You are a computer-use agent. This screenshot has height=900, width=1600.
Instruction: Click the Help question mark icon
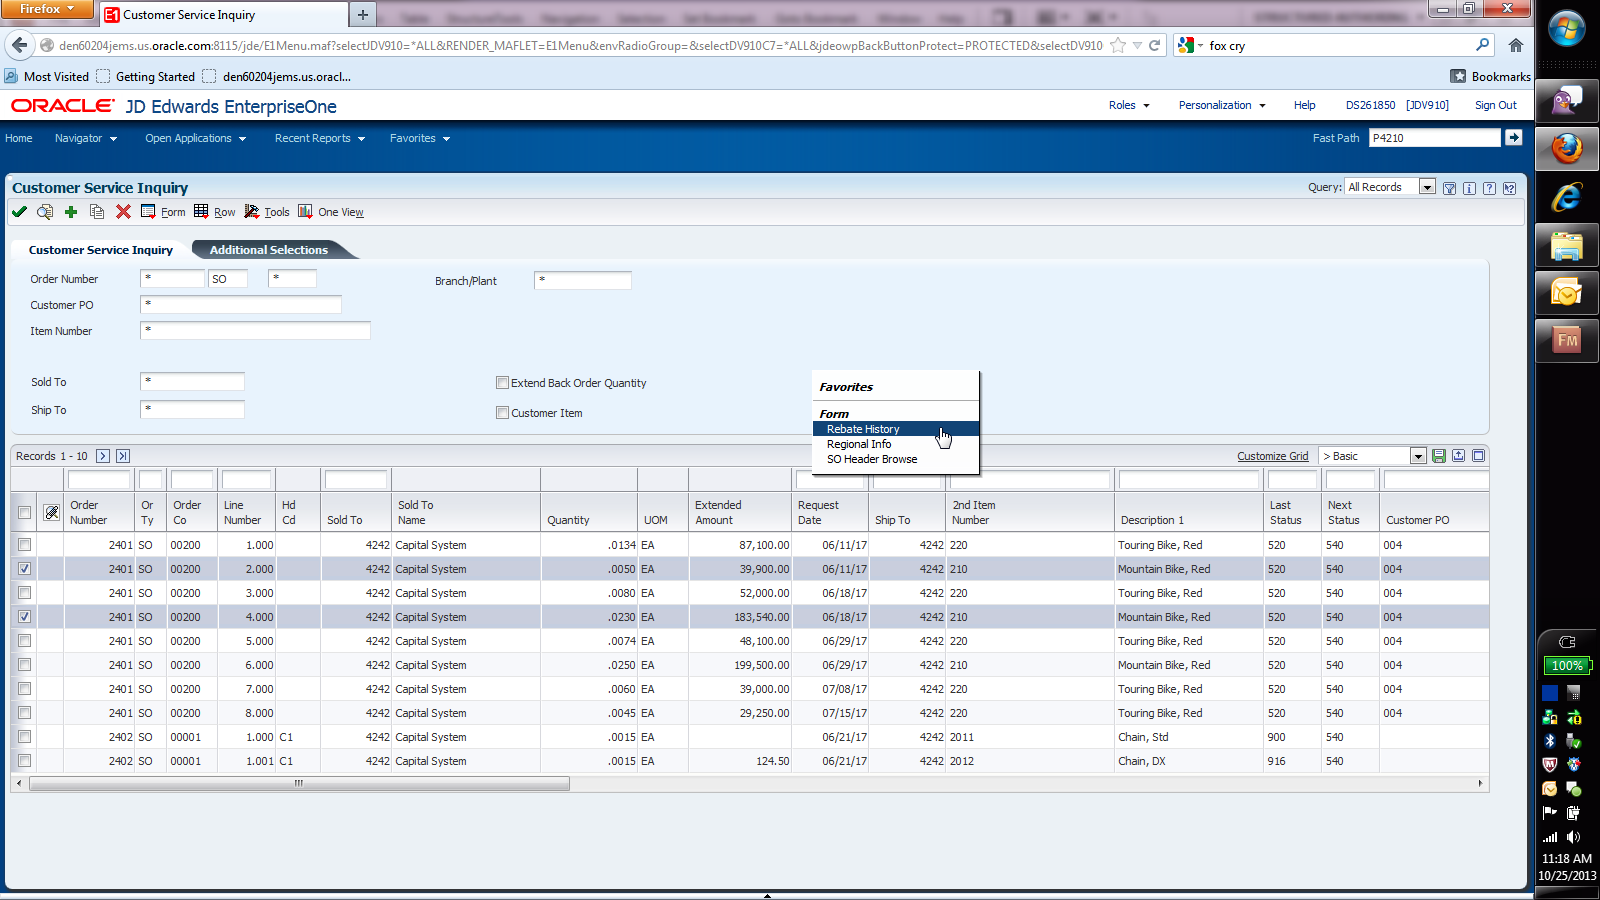(1489, 188)
